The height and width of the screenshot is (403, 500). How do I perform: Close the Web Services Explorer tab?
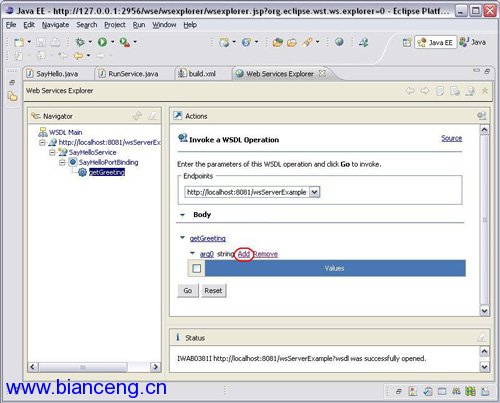(322, 73)
